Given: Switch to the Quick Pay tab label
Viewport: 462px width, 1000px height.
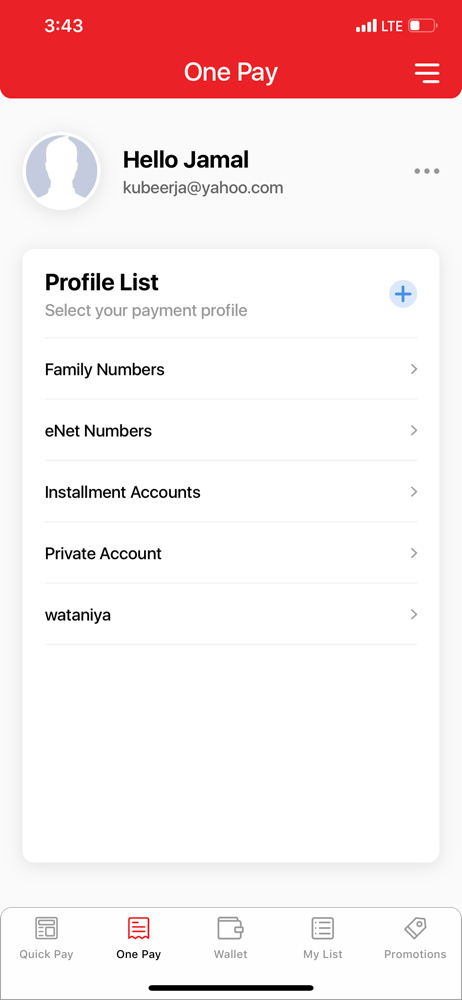Looking at the screenshot, I should (46, 955).
